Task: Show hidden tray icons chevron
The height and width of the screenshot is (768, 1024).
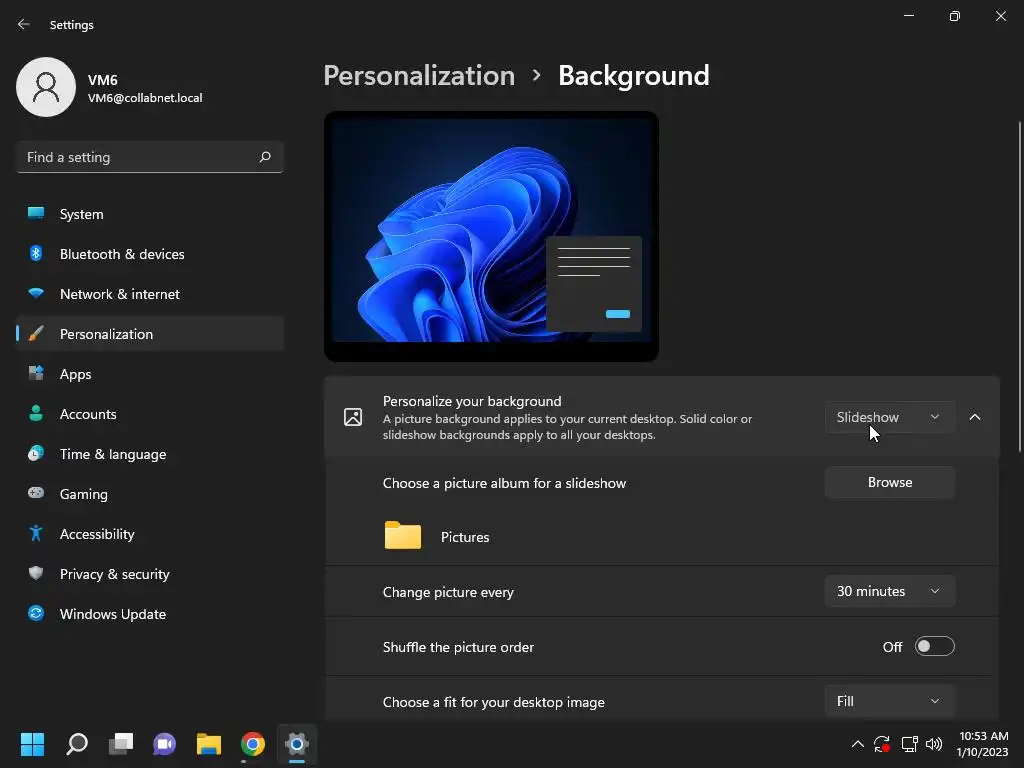Action: coord(857,744)
